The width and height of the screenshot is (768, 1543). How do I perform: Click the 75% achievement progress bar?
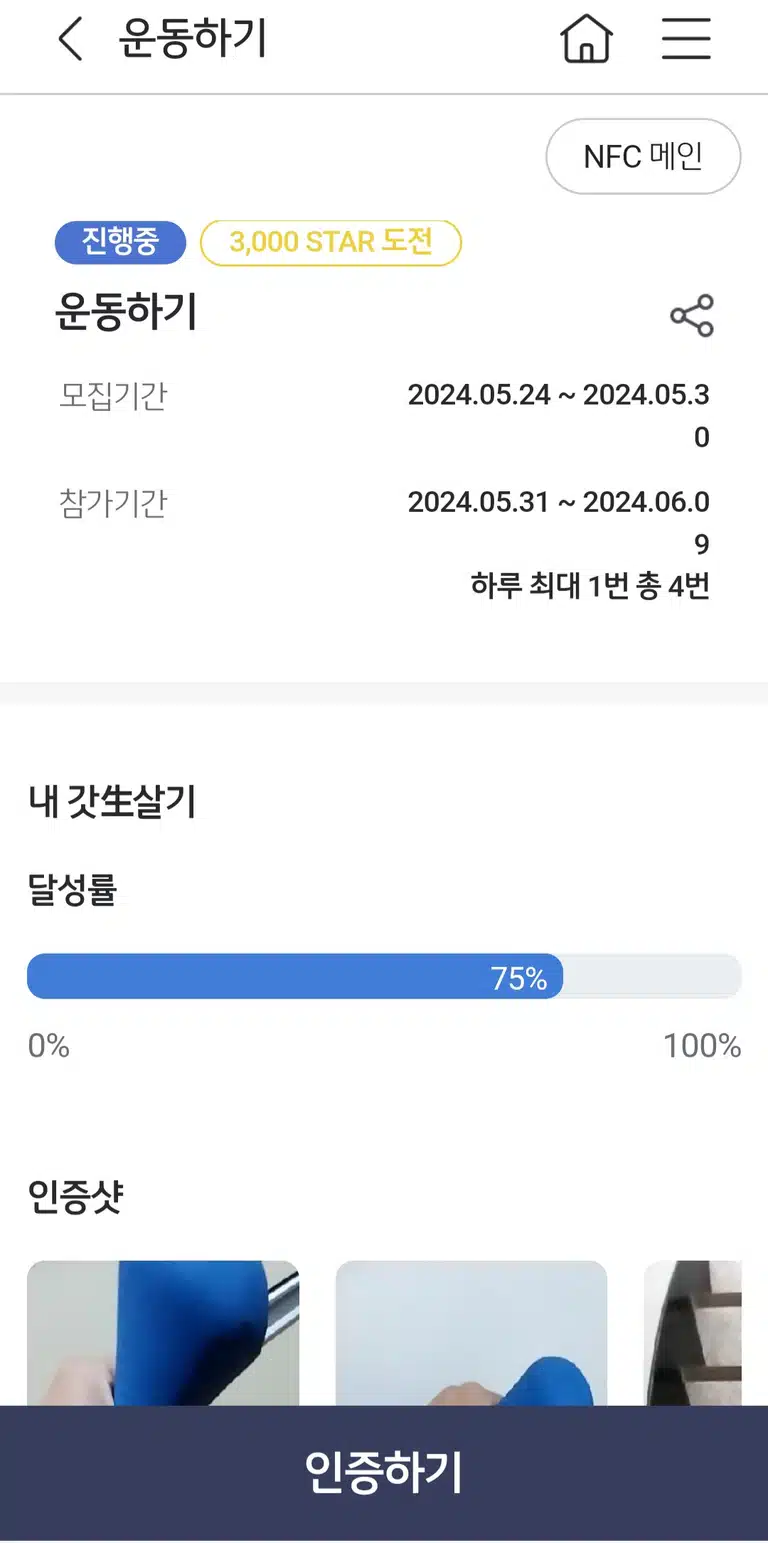click(x=384, y=976)
